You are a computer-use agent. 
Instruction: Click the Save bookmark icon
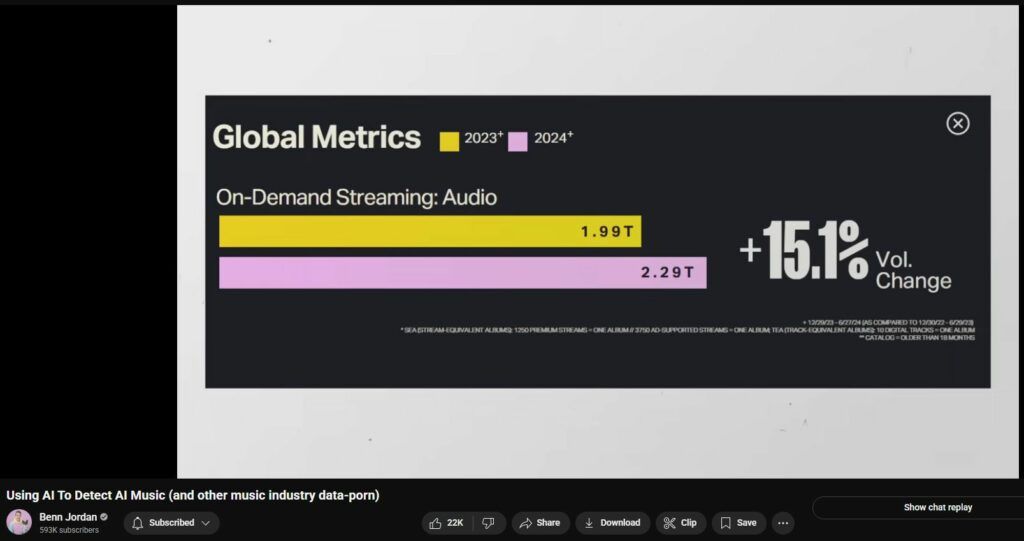coord(725,523)
